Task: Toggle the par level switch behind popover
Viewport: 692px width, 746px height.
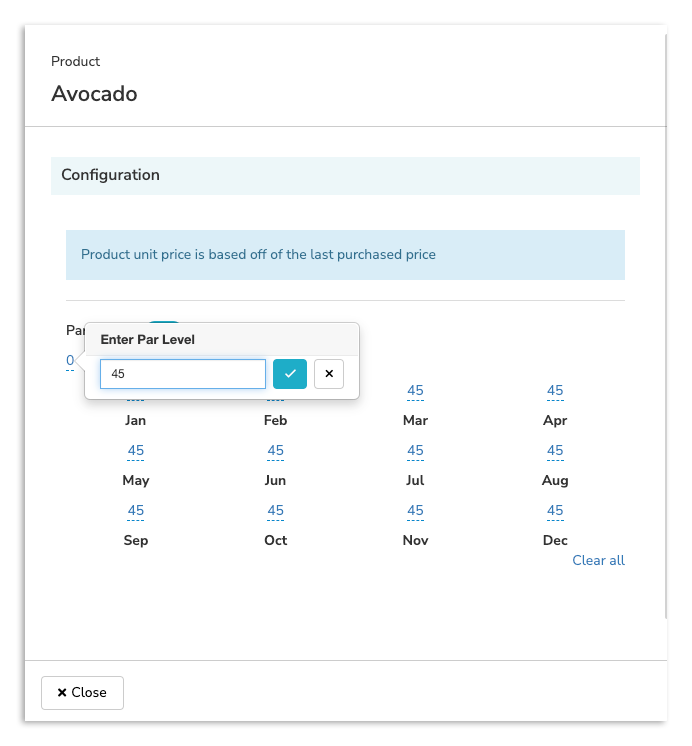Action: click(x=165, y=324)
